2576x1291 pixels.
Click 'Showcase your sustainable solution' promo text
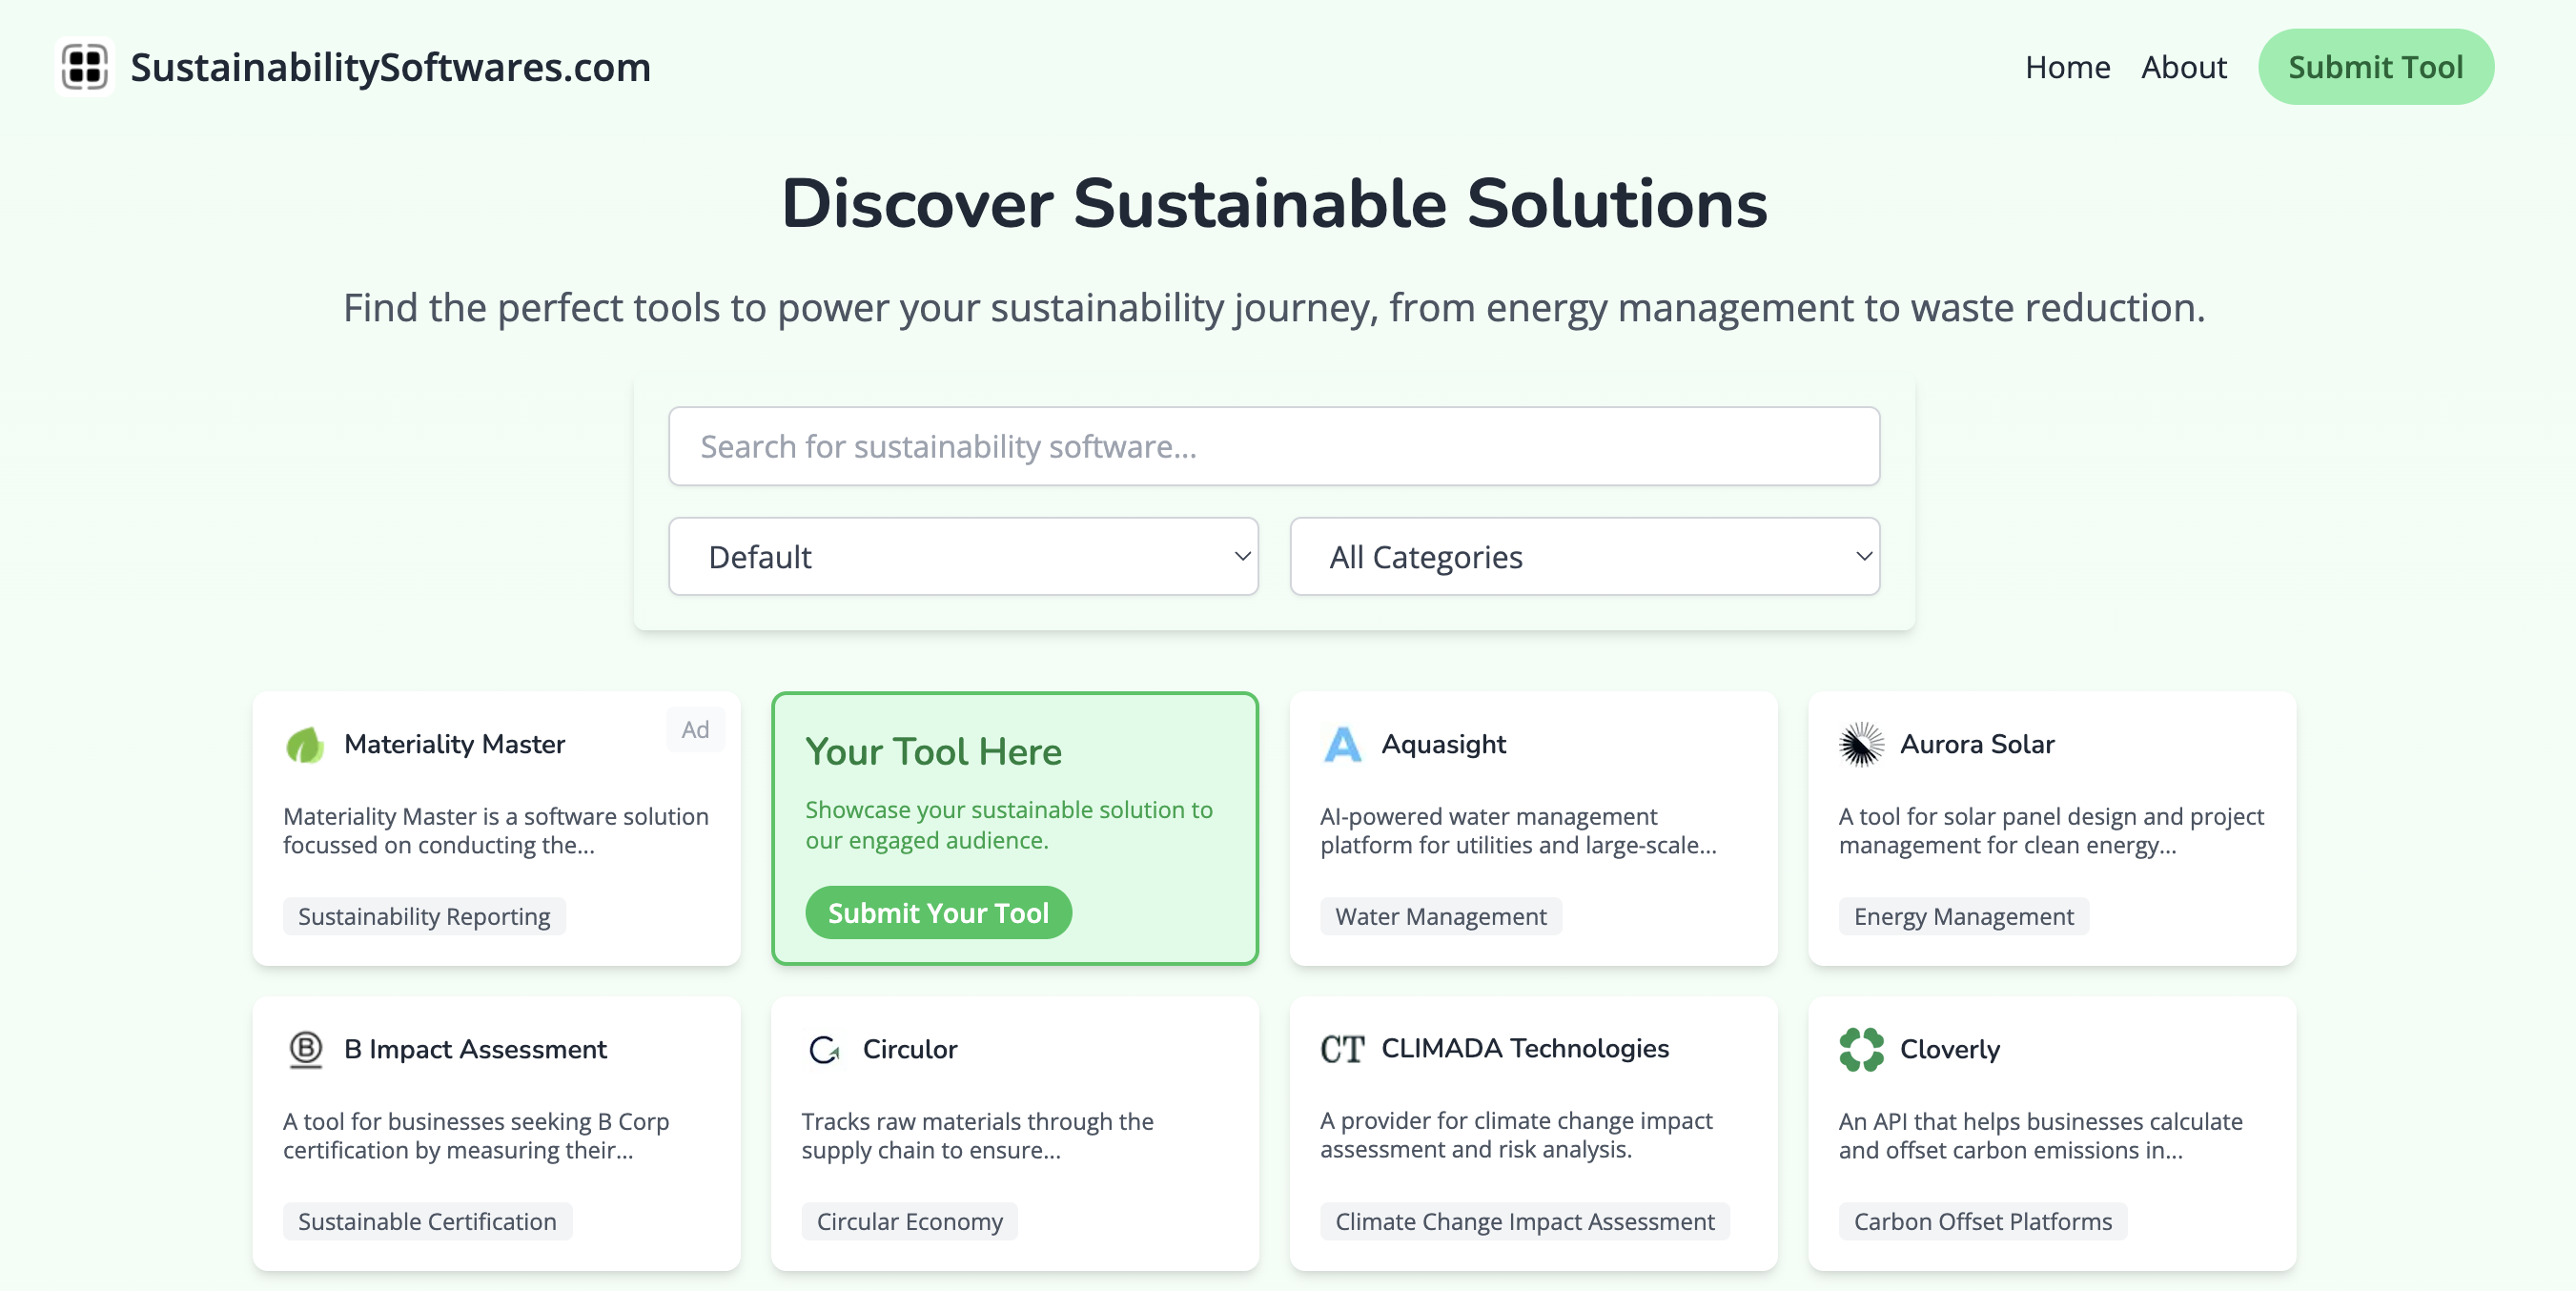coord(1009,825)
